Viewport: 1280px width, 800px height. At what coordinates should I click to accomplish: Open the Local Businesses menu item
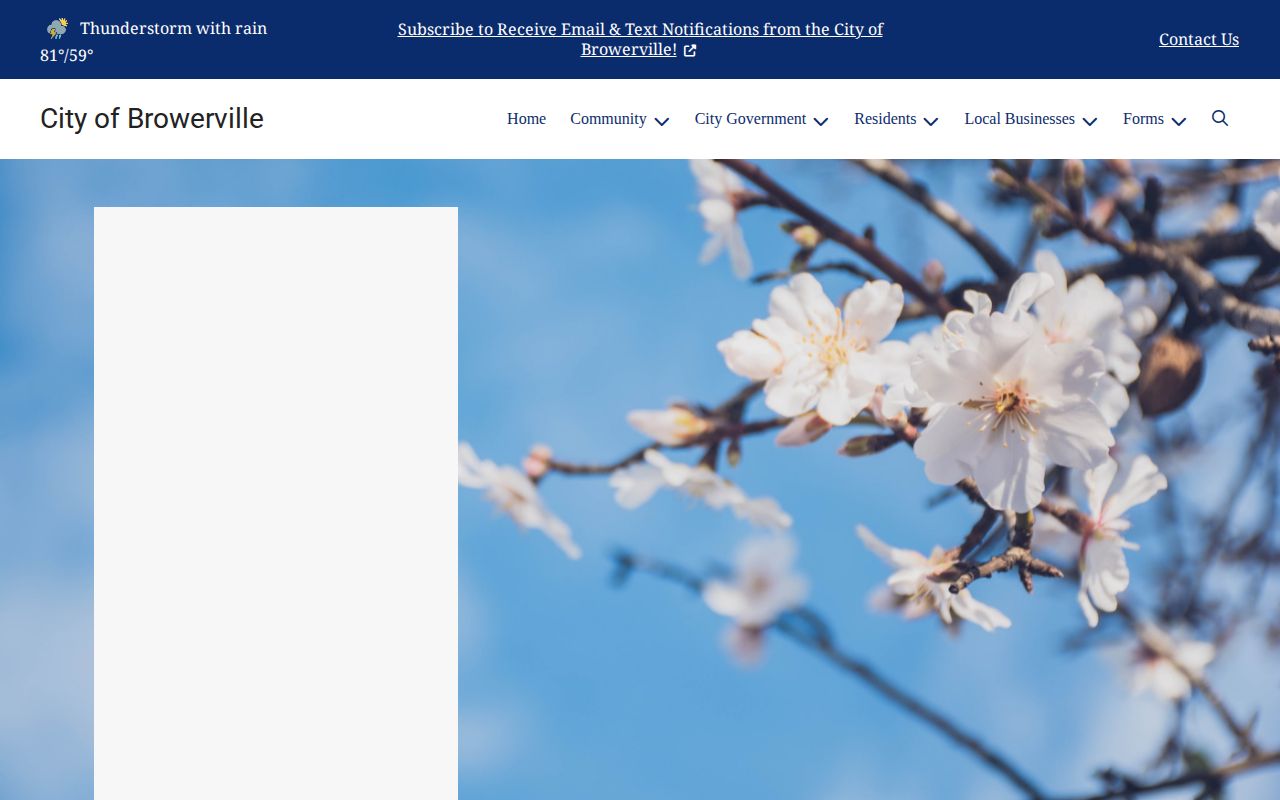tap(1019, 119)
